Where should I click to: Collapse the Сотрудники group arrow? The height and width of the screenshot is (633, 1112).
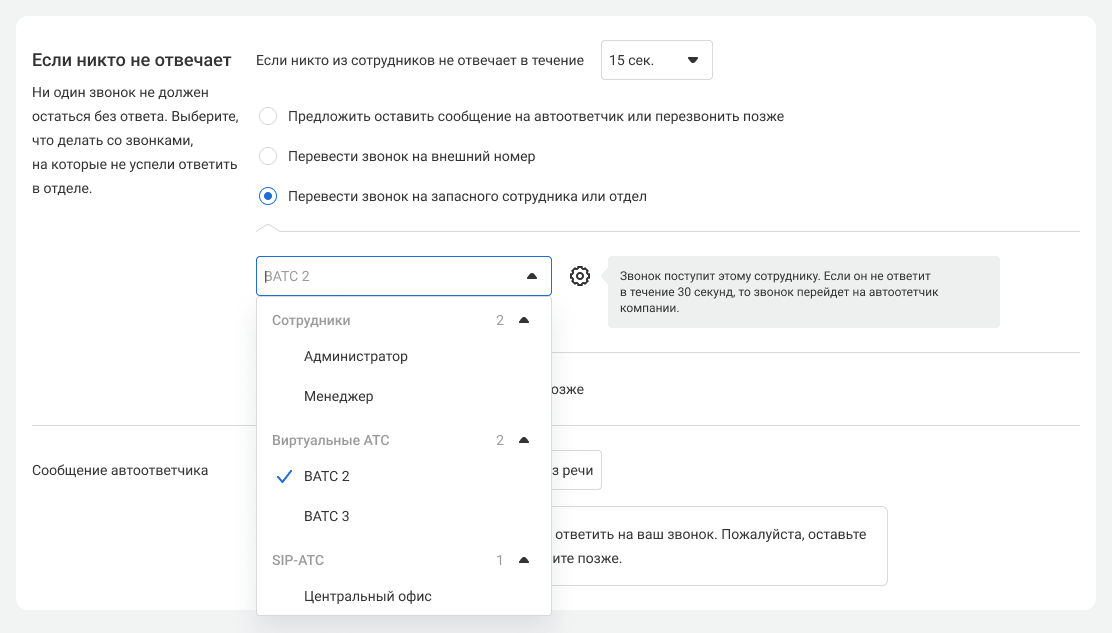(524, 321)
